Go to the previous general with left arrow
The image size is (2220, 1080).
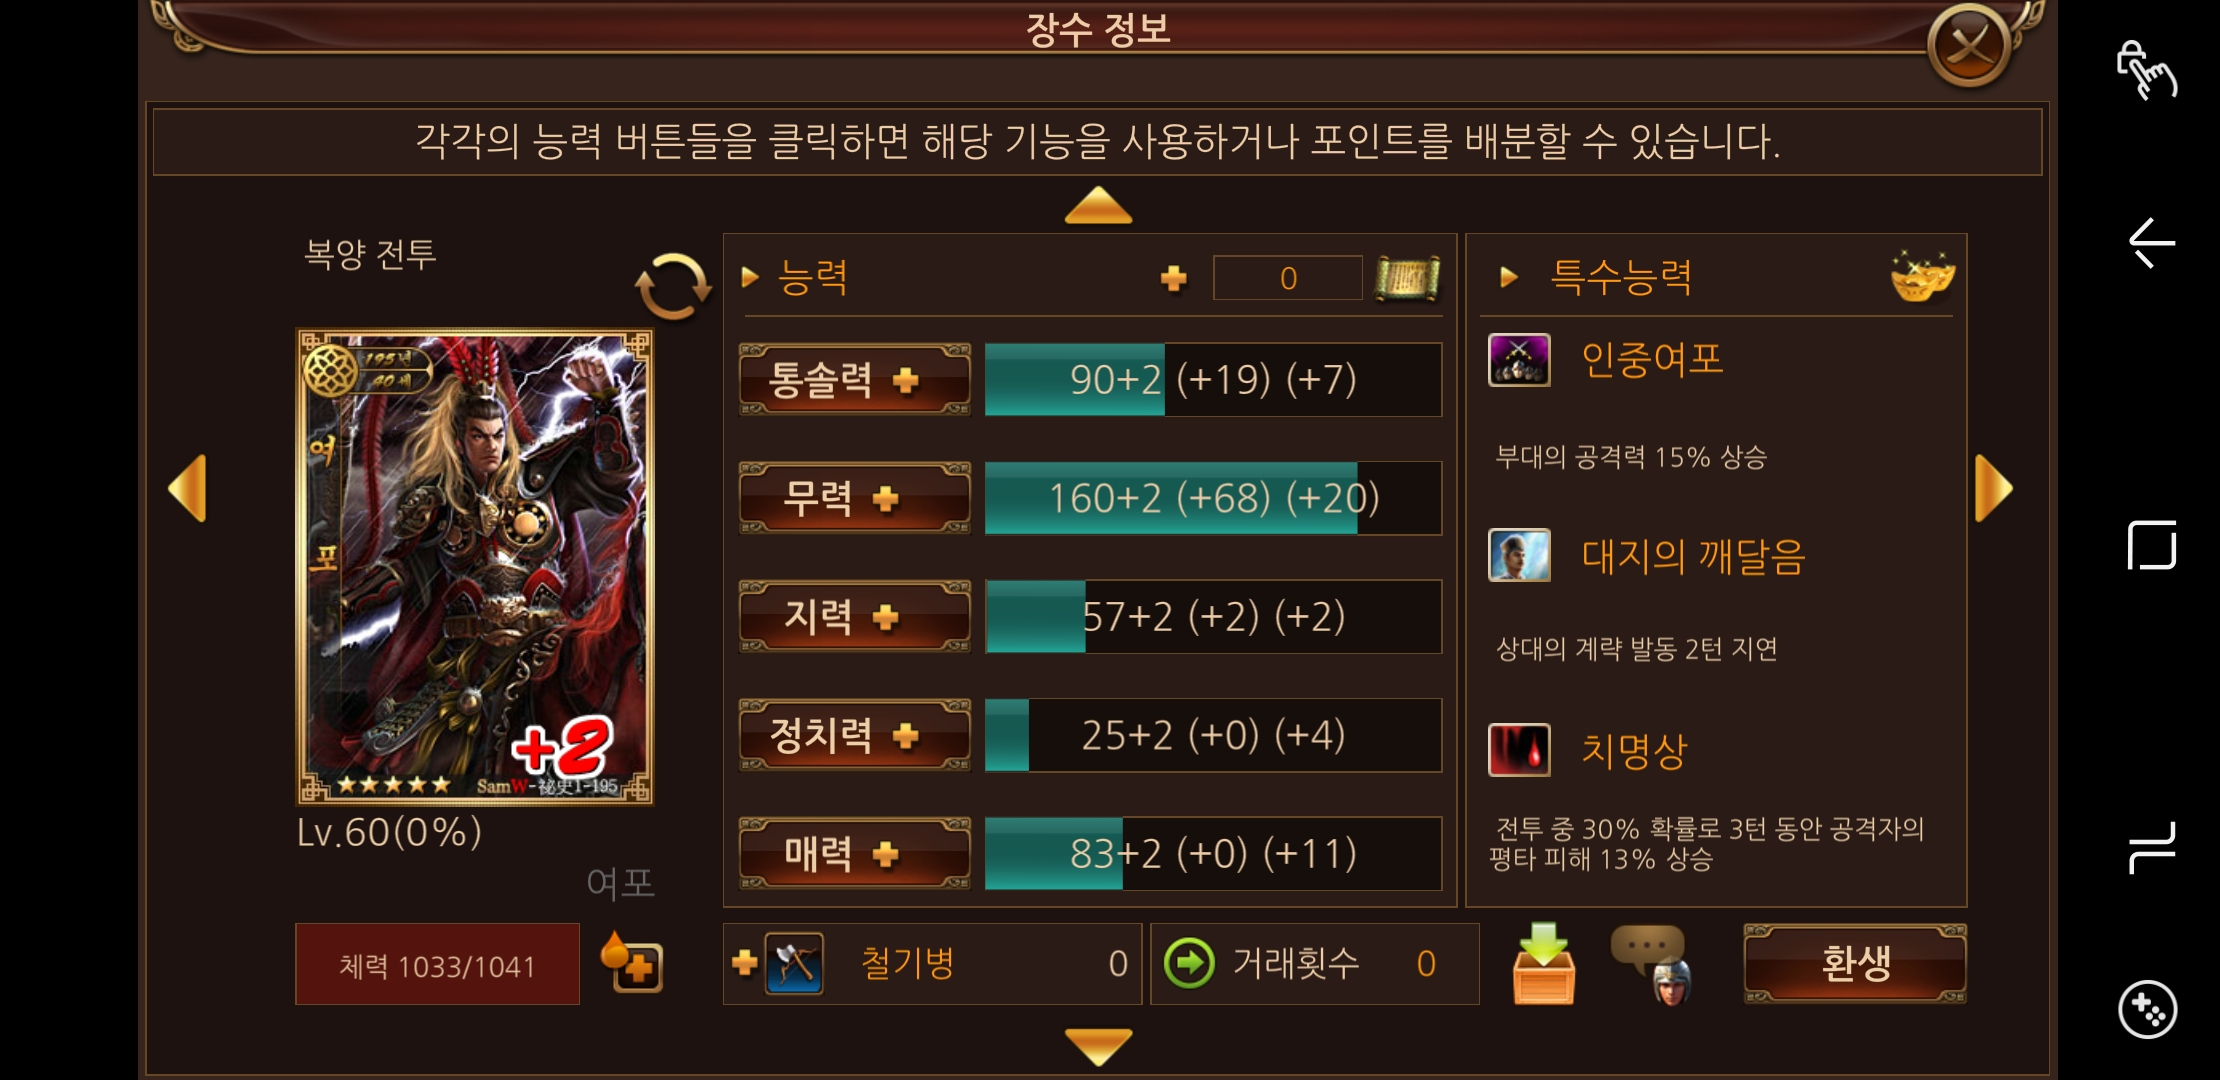click(x=188, y=488)
